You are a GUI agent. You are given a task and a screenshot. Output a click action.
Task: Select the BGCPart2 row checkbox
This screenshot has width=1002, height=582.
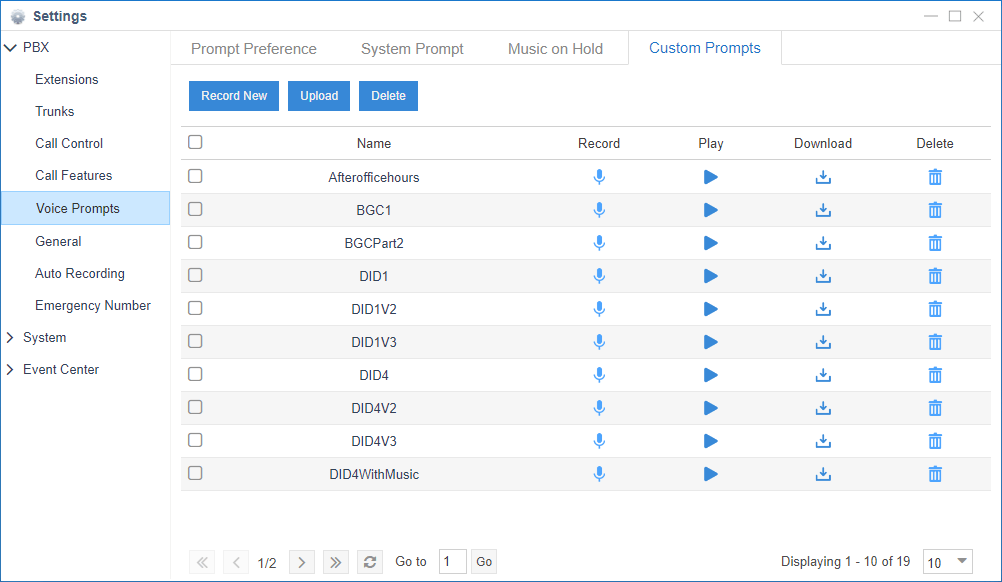[196, 242]
